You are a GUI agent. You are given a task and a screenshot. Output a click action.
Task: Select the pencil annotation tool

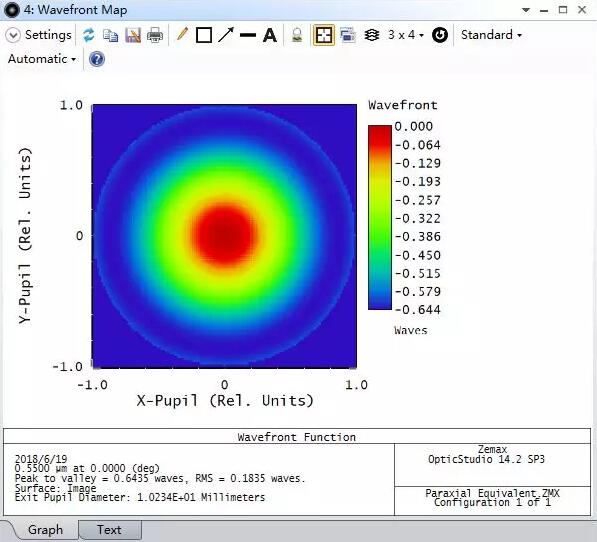[x=182, y=35]
